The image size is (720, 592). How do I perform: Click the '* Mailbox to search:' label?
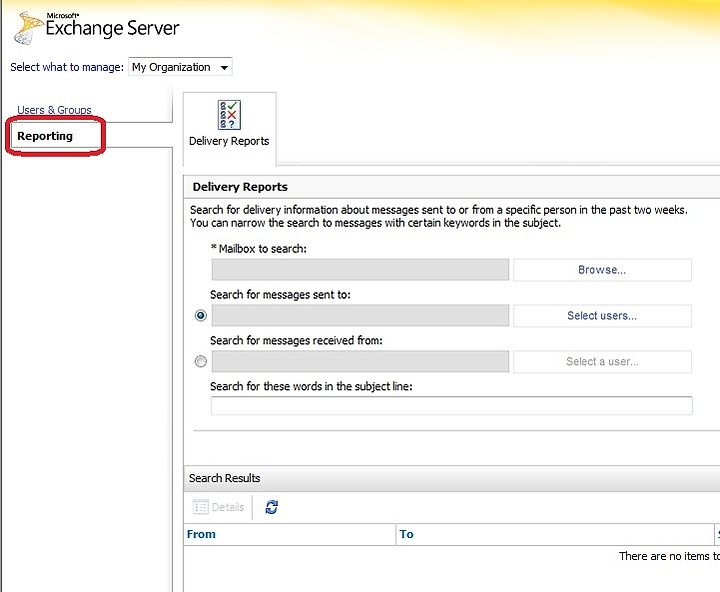tap(259, 248)
